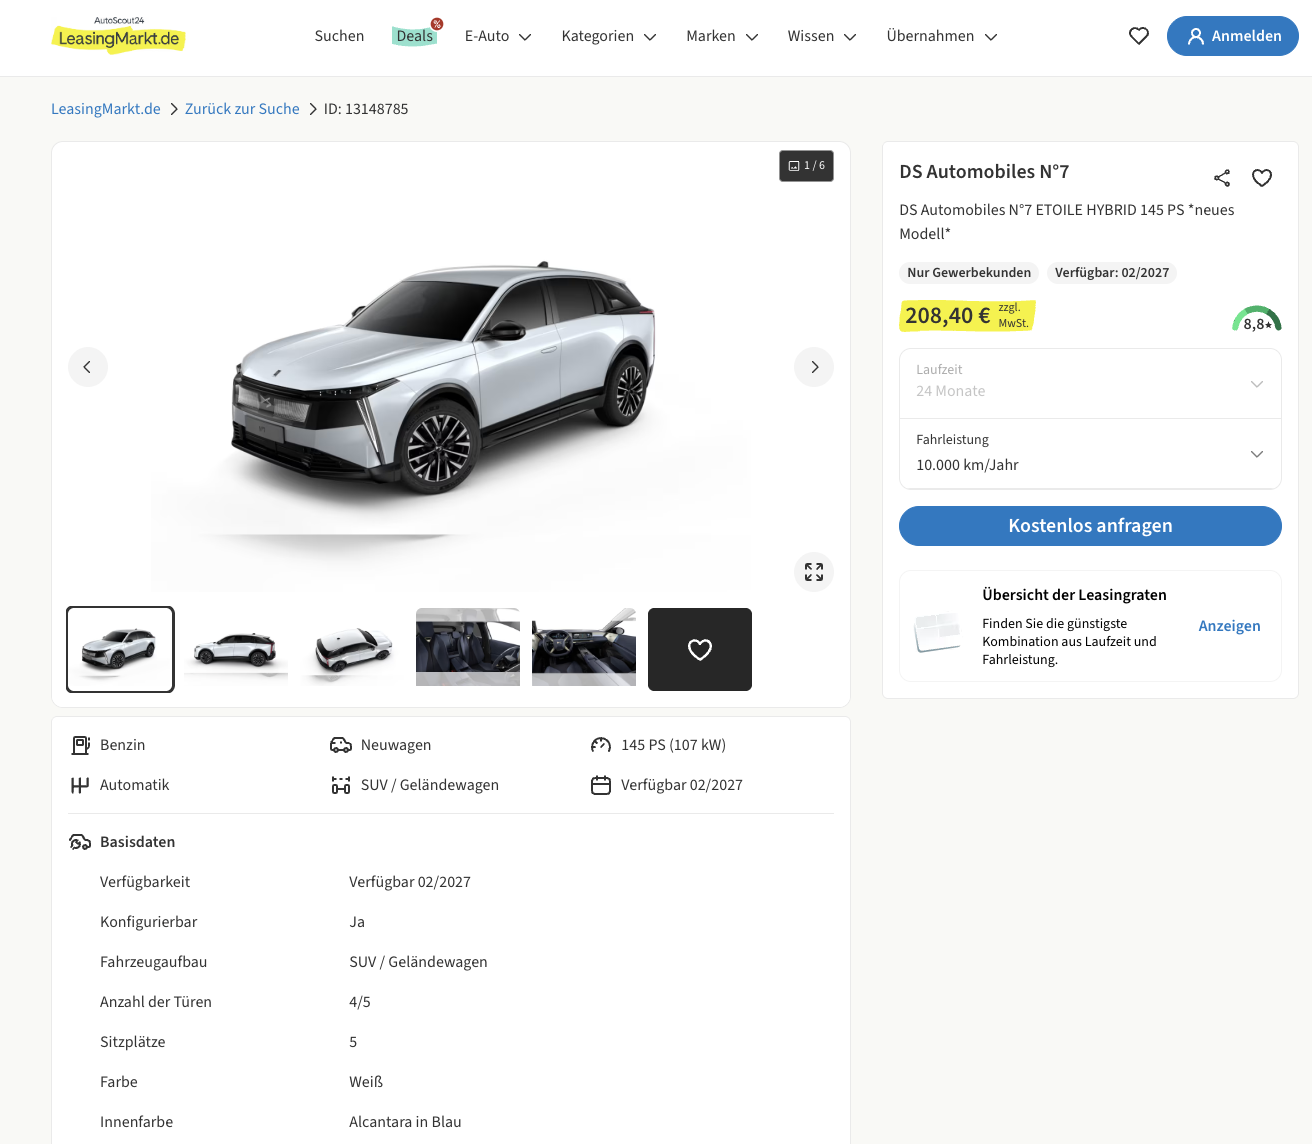This screenshot has height=1144, width=1312.
Task: Open fullscreen image view
Action: 814,572
